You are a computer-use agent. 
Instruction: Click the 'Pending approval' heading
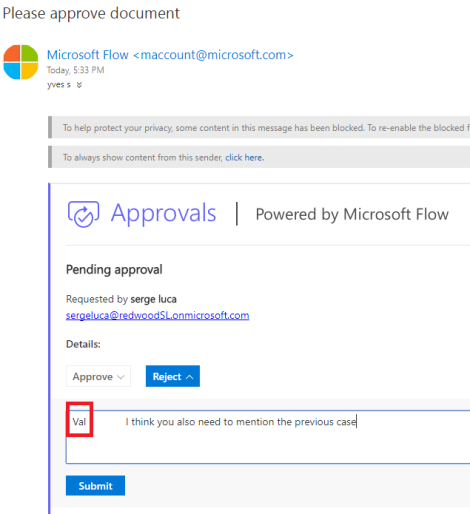tap(114, 270)
